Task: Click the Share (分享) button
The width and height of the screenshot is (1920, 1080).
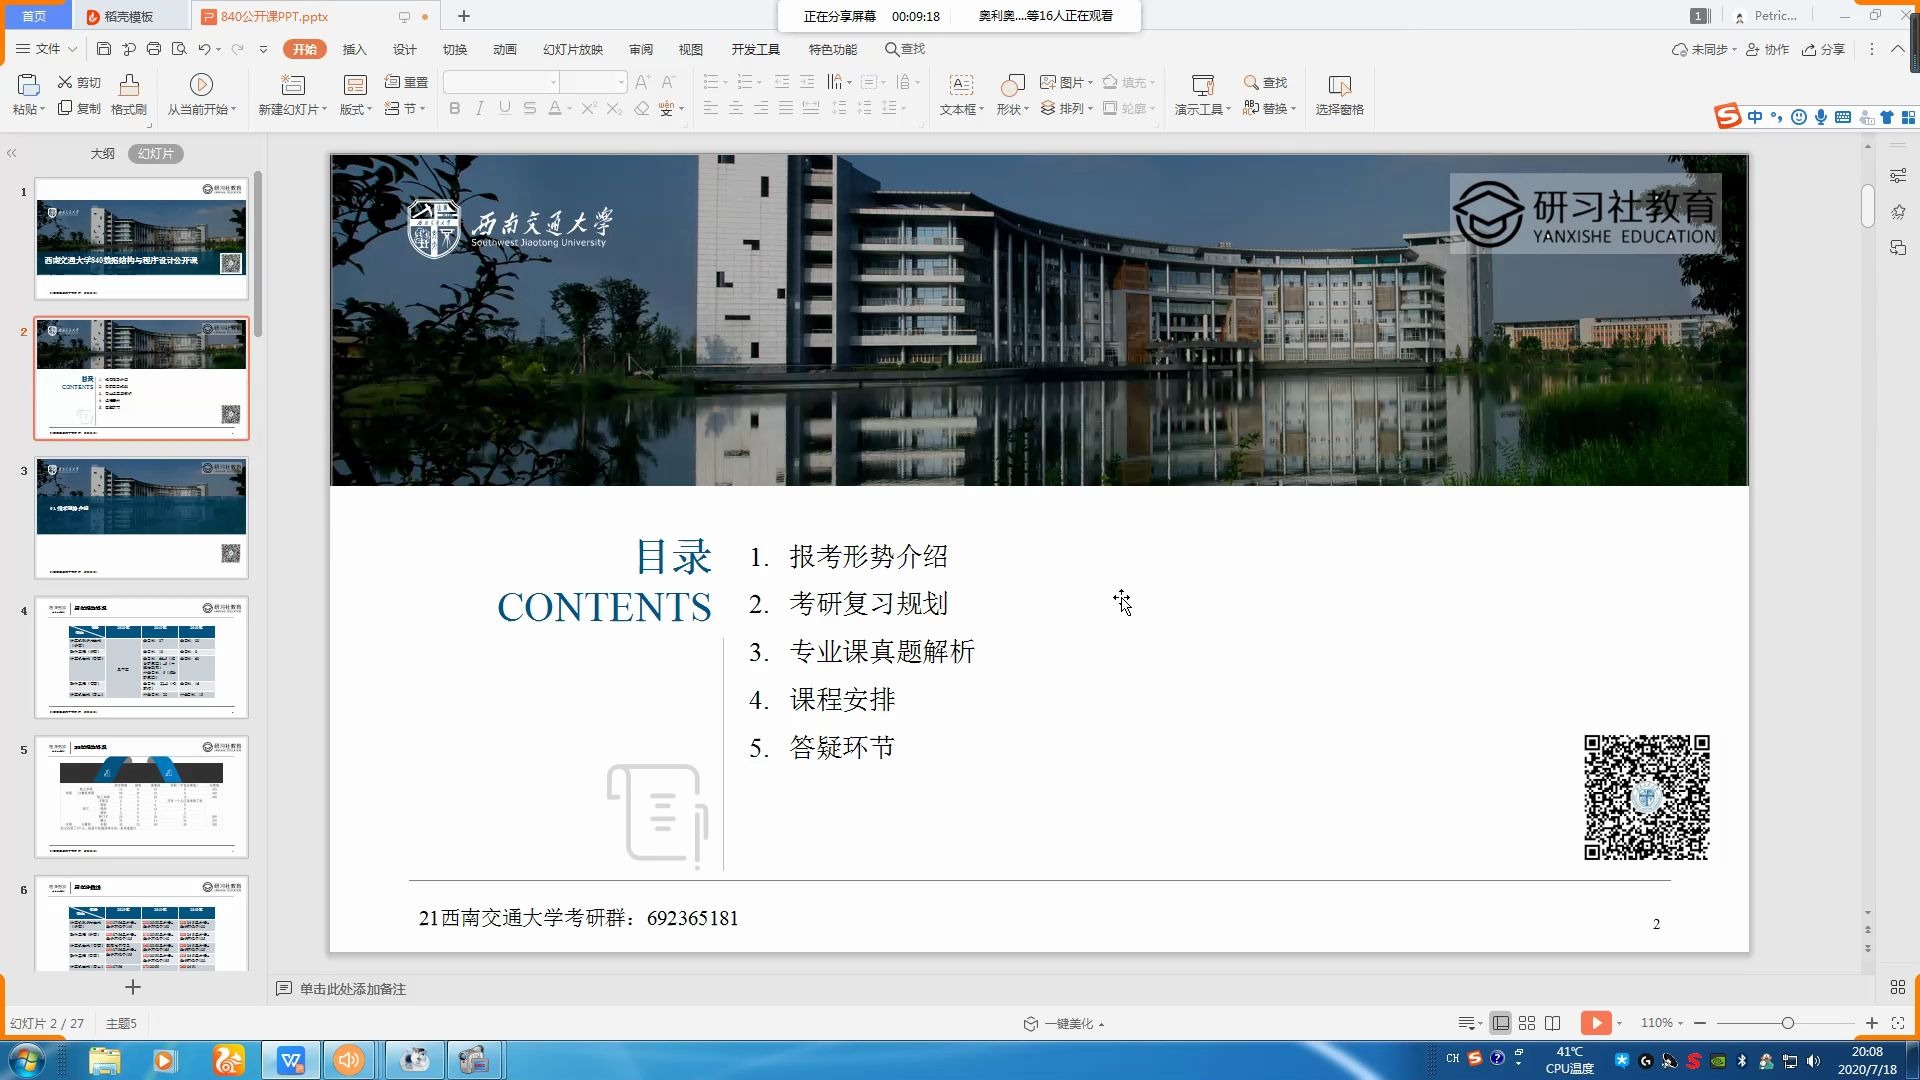Action: [x=1823, y=49]
